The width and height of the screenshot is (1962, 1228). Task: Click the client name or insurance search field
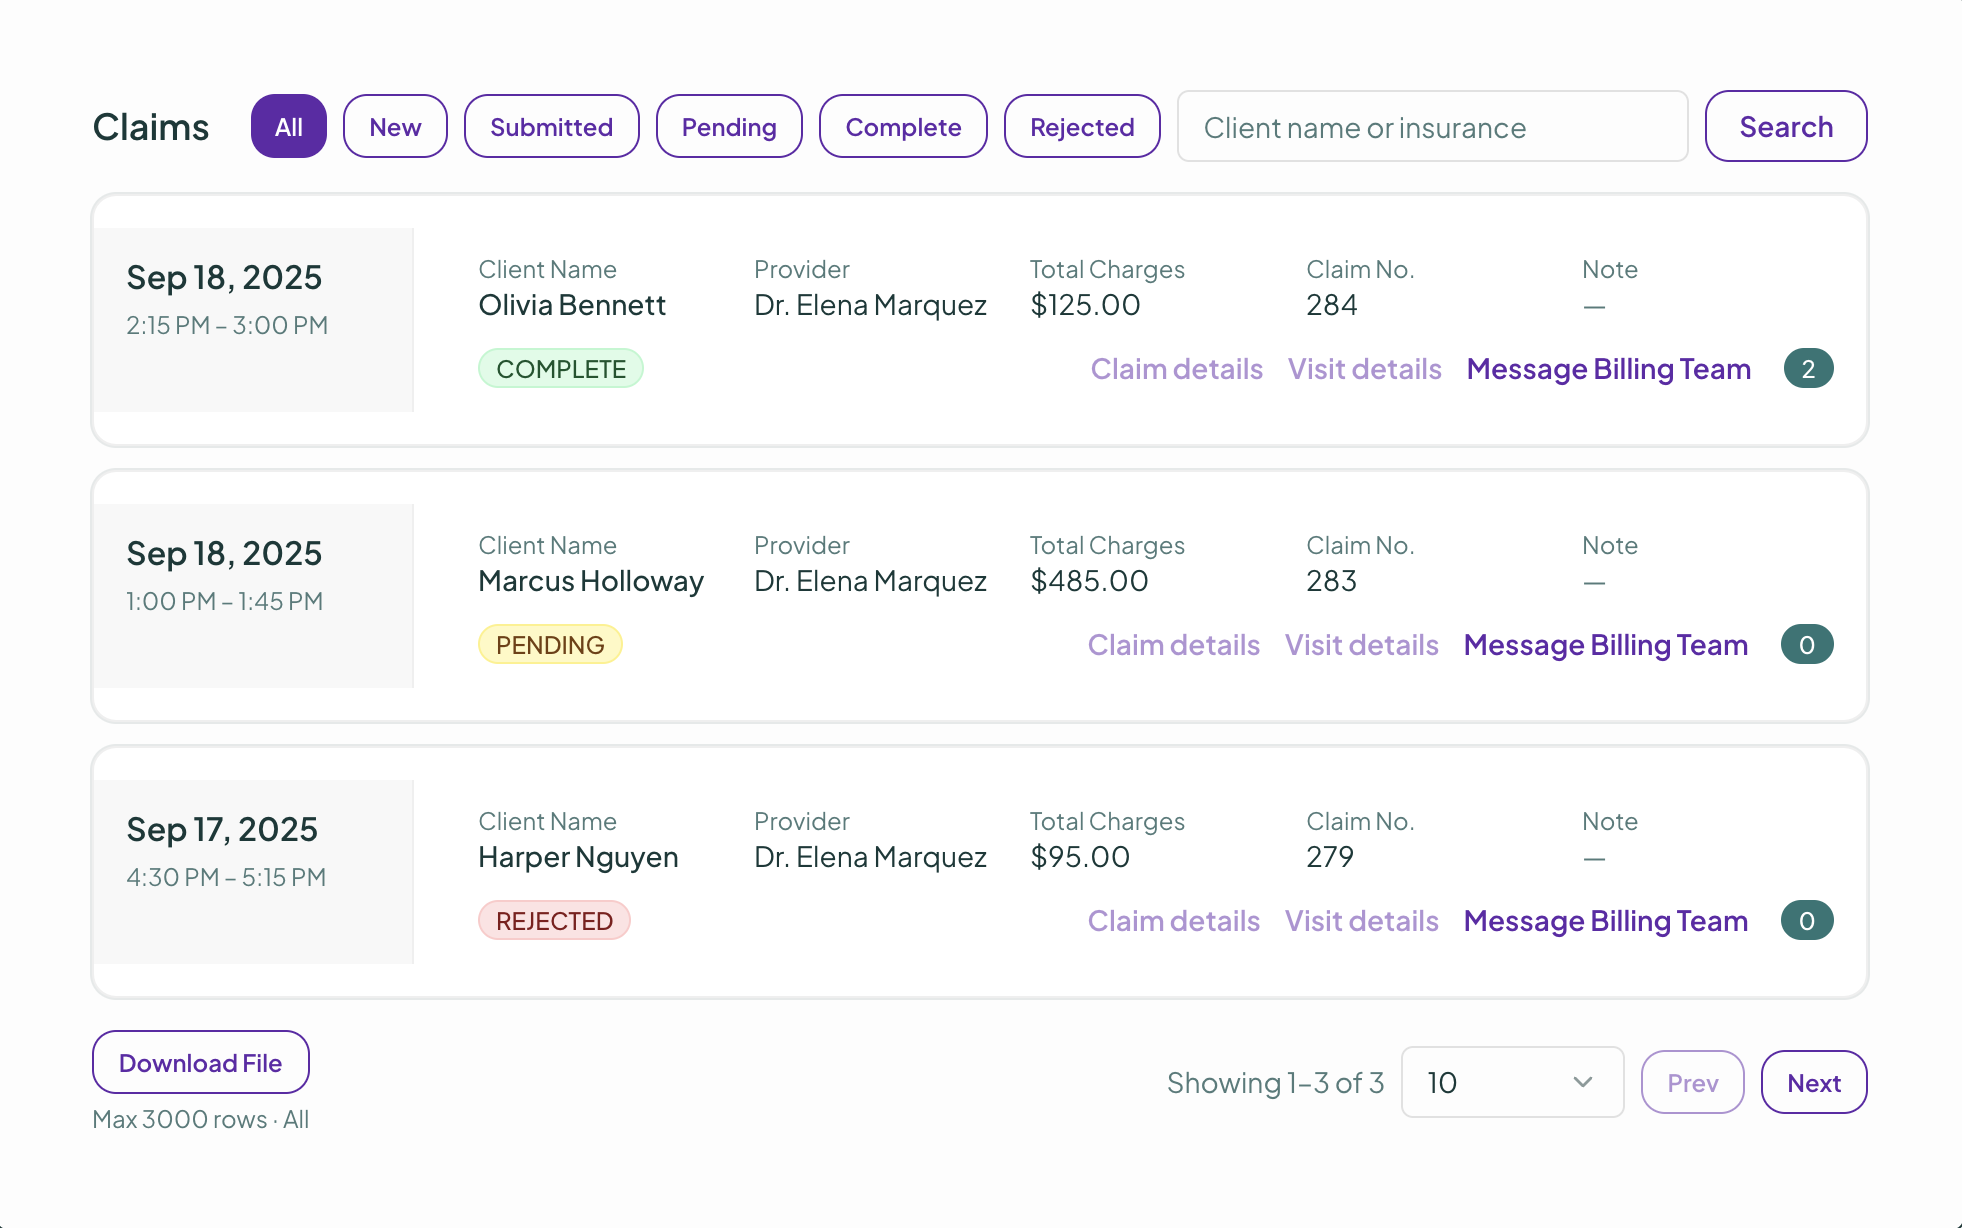[x=1432, y=126]
